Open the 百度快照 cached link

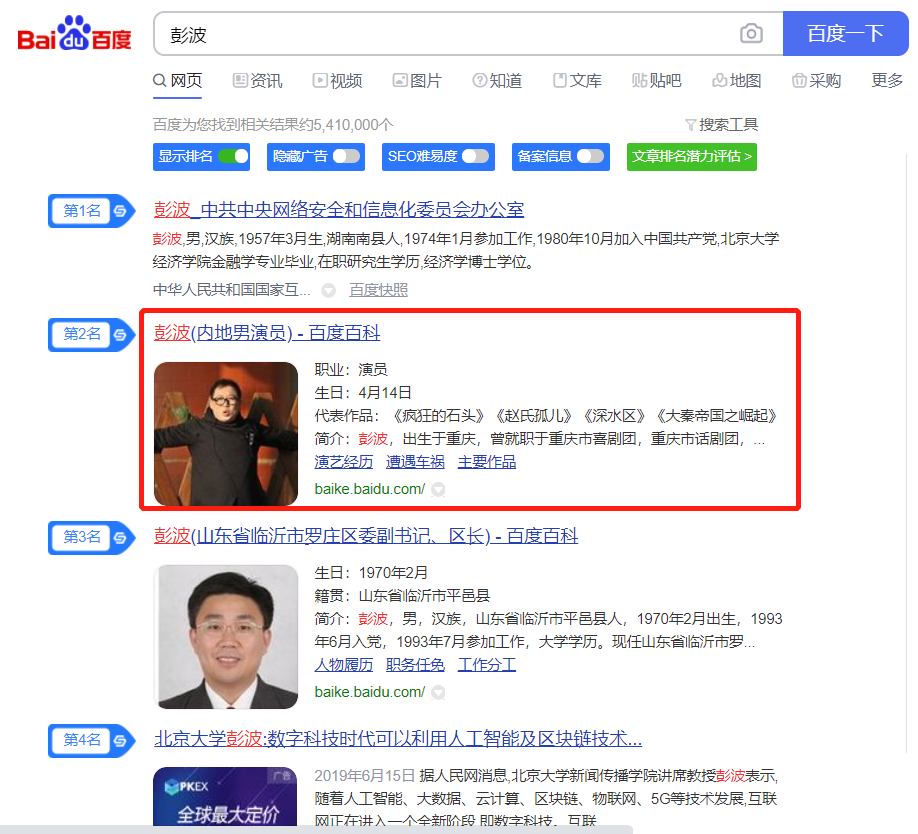click(x=378, y=290)
